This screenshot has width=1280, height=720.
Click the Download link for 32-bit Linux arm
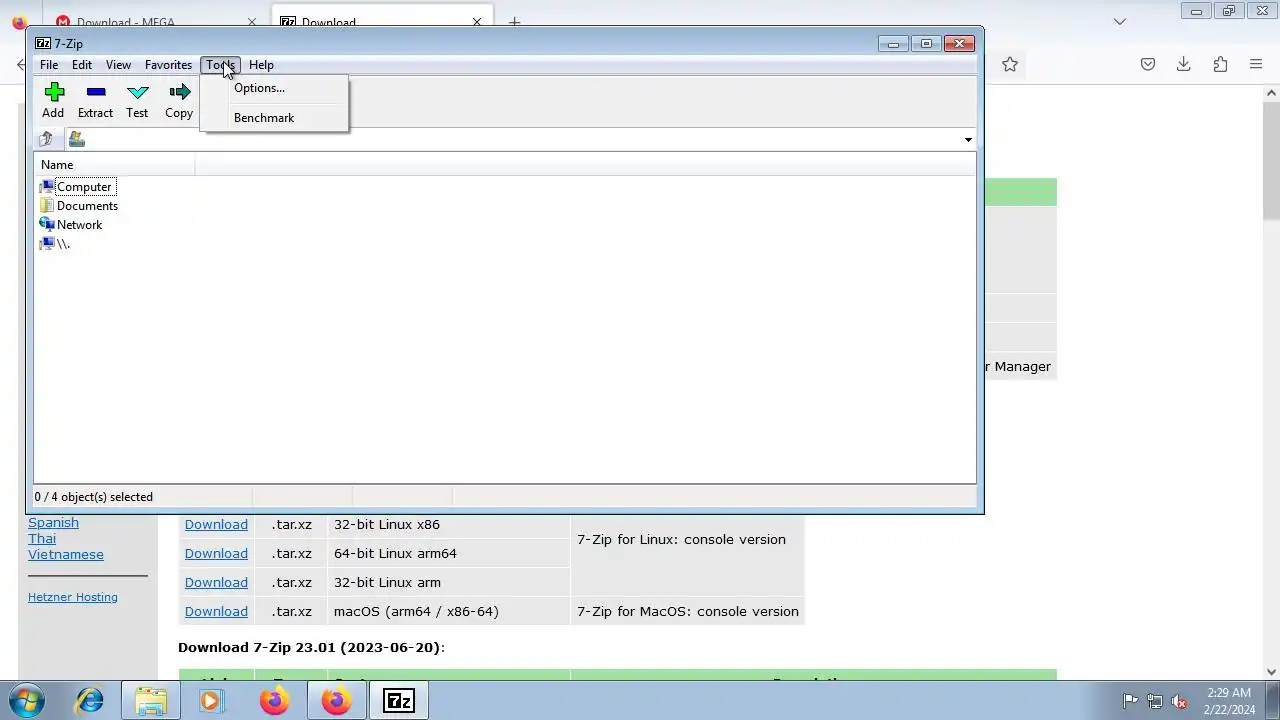pyautogui.click(x=216, y=582)
